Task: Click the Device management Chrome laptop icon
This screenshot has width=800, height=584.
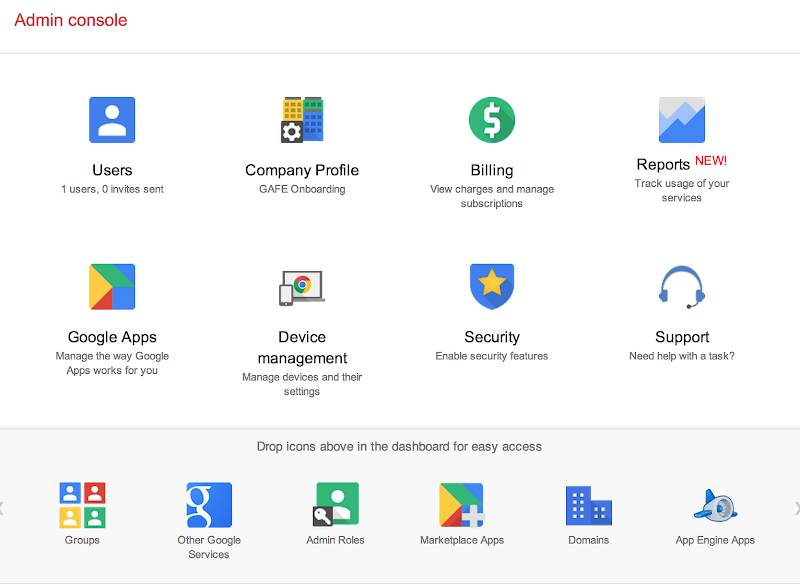Action: pyautogui.click(x=302, y=288)
